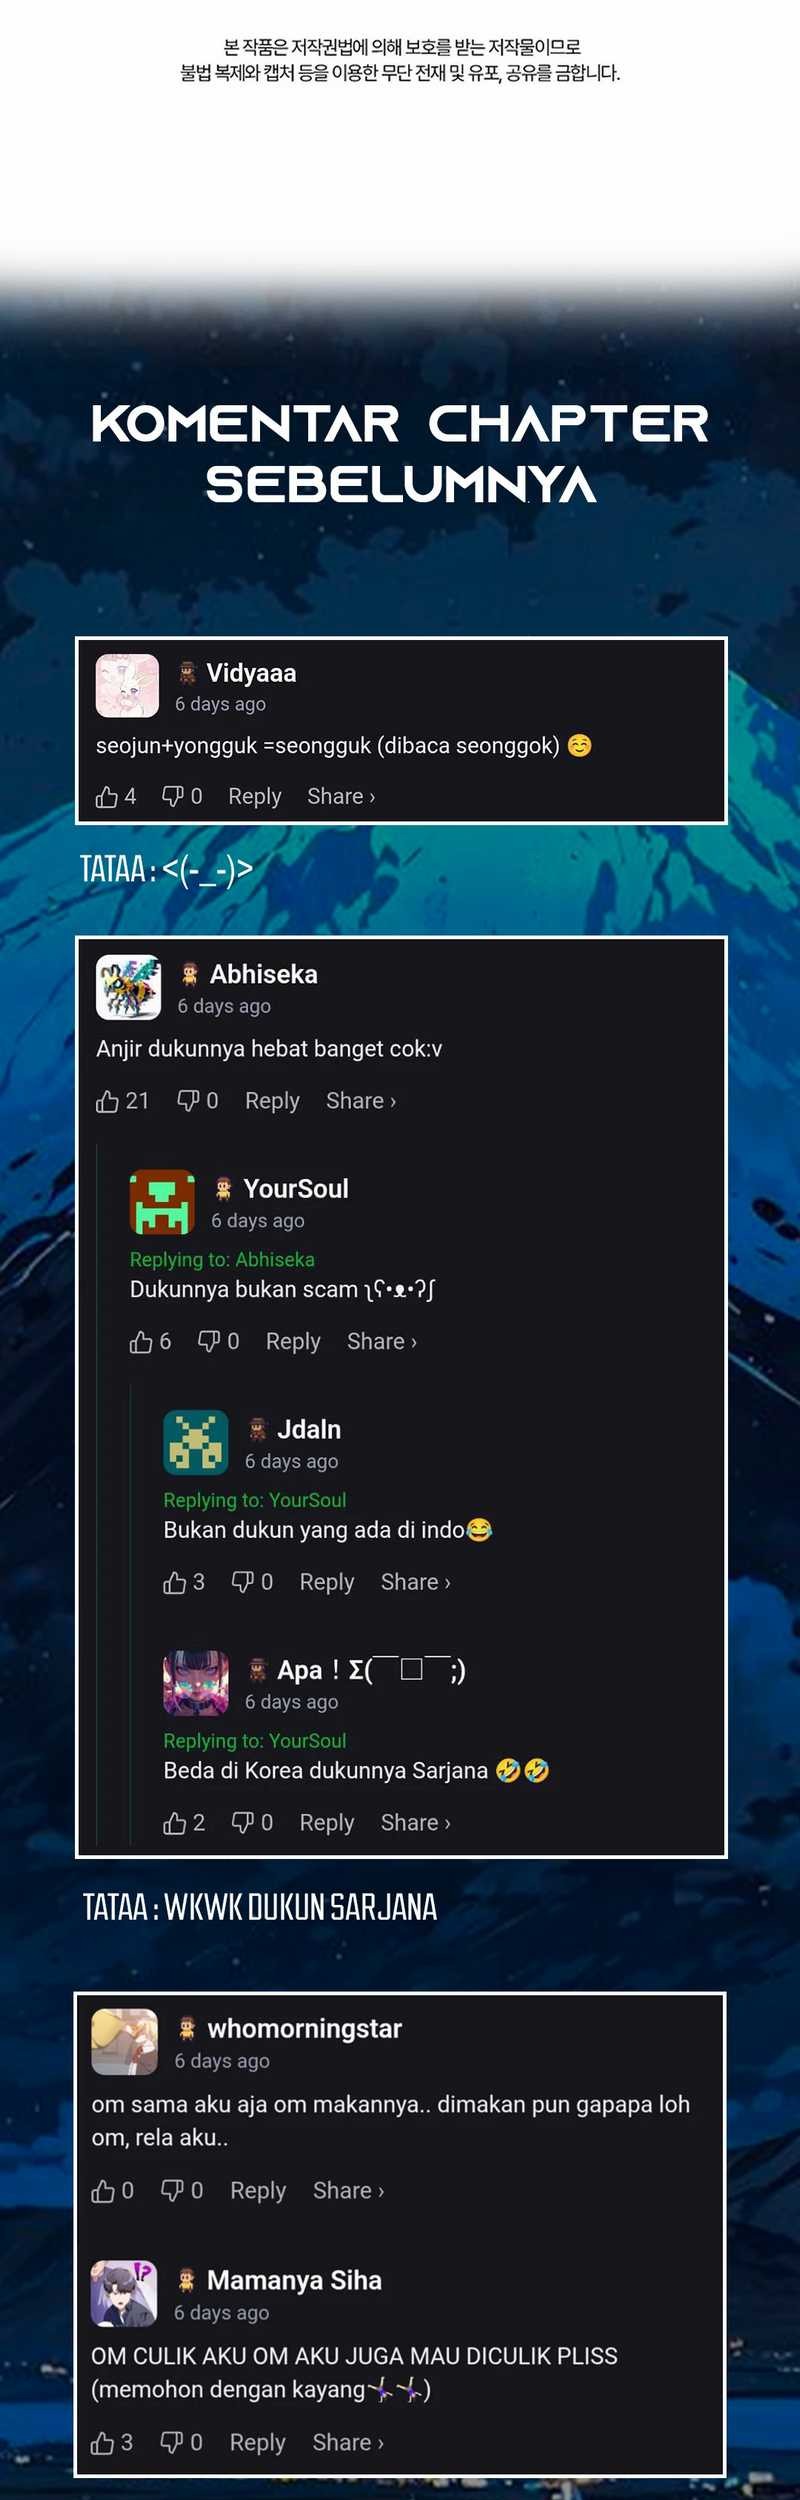Like Vidyaaa's comment with thumbs up
This screenshot has height=2500, width=800.
pos(107,797)
